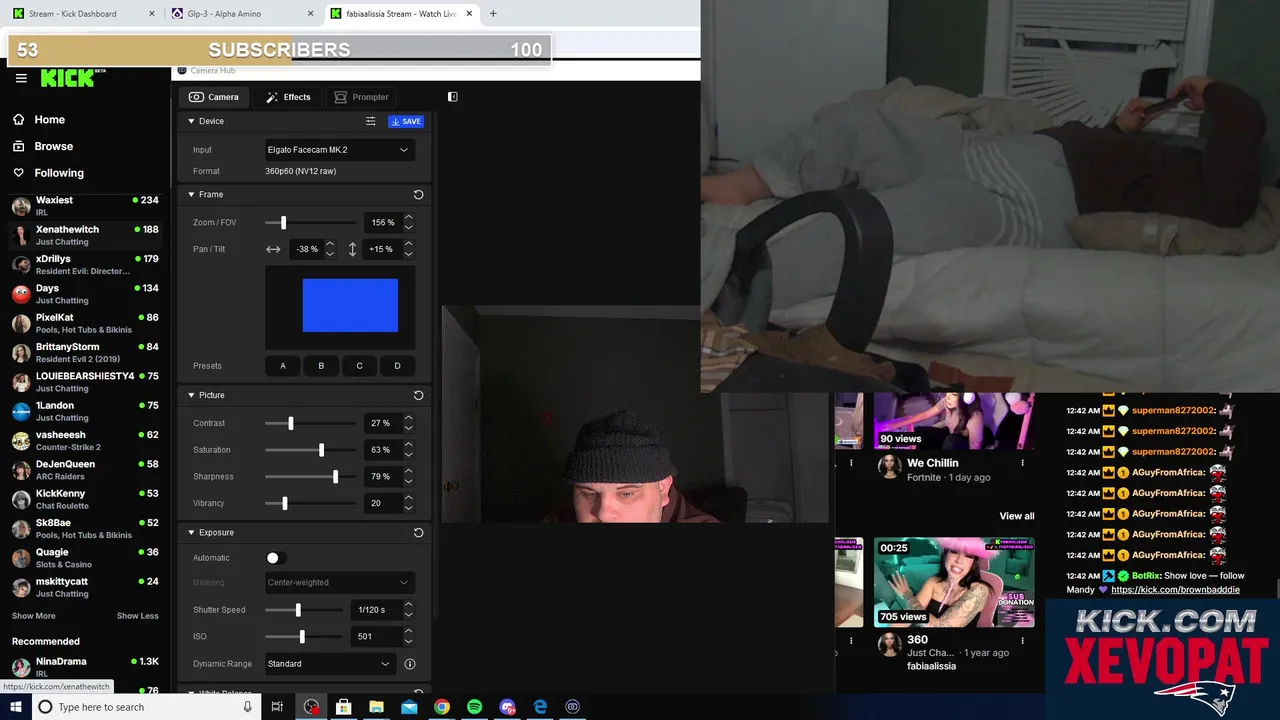Switch to the Prompter tab

(361, 97)
